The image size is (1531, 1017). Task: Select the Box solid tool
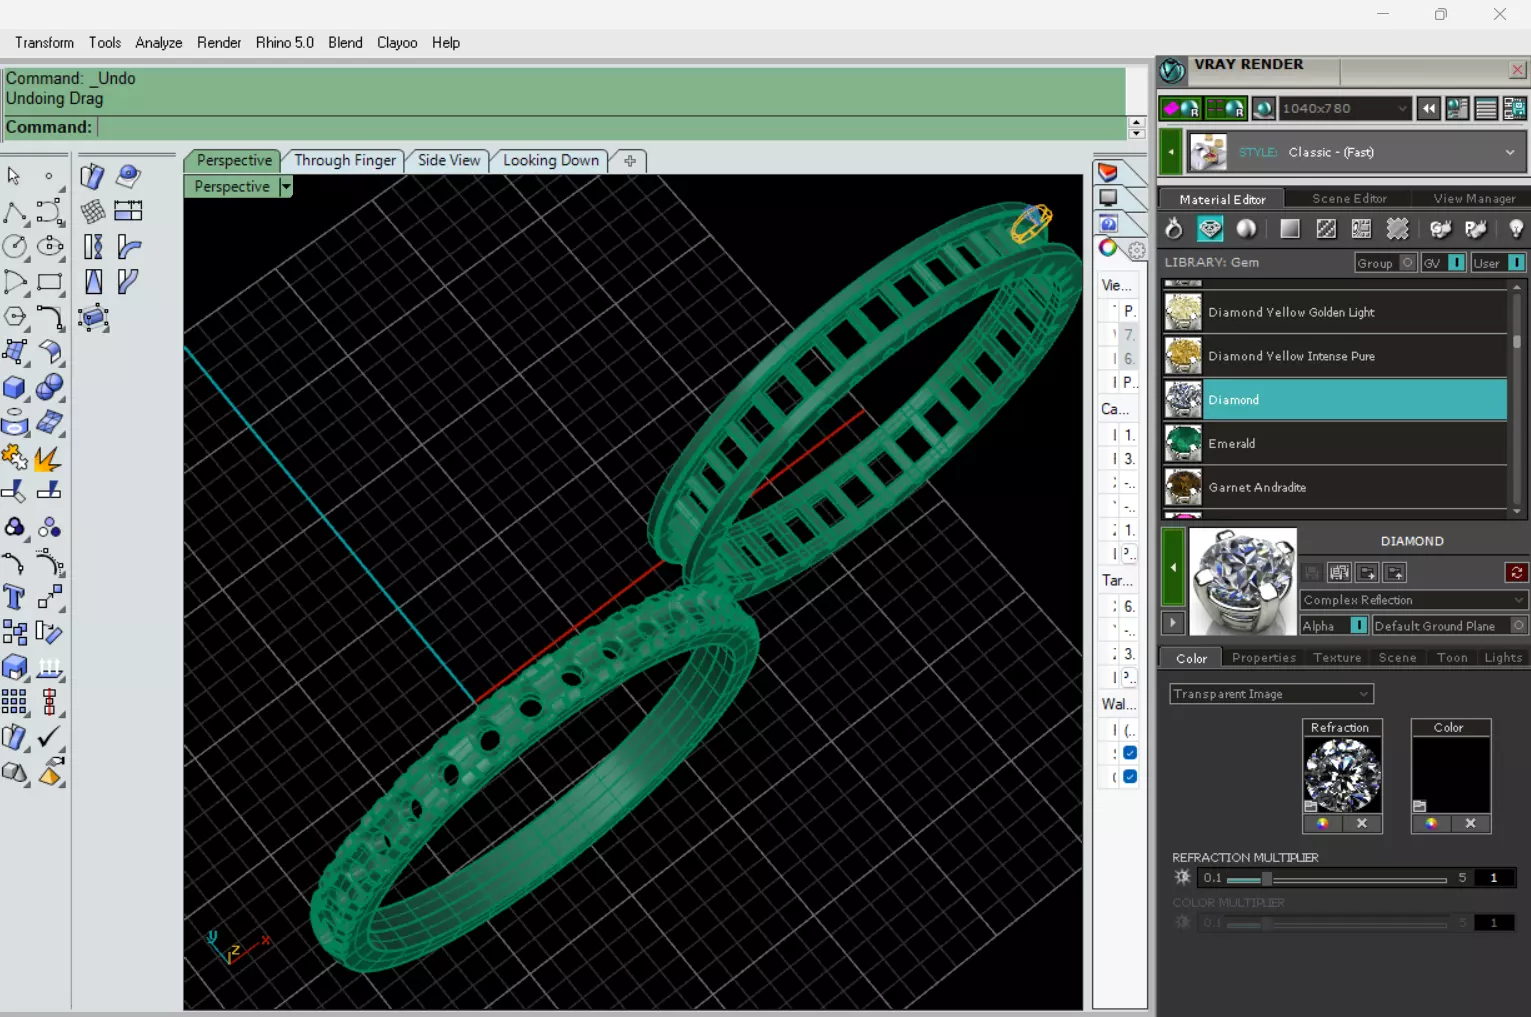(15, 387)
